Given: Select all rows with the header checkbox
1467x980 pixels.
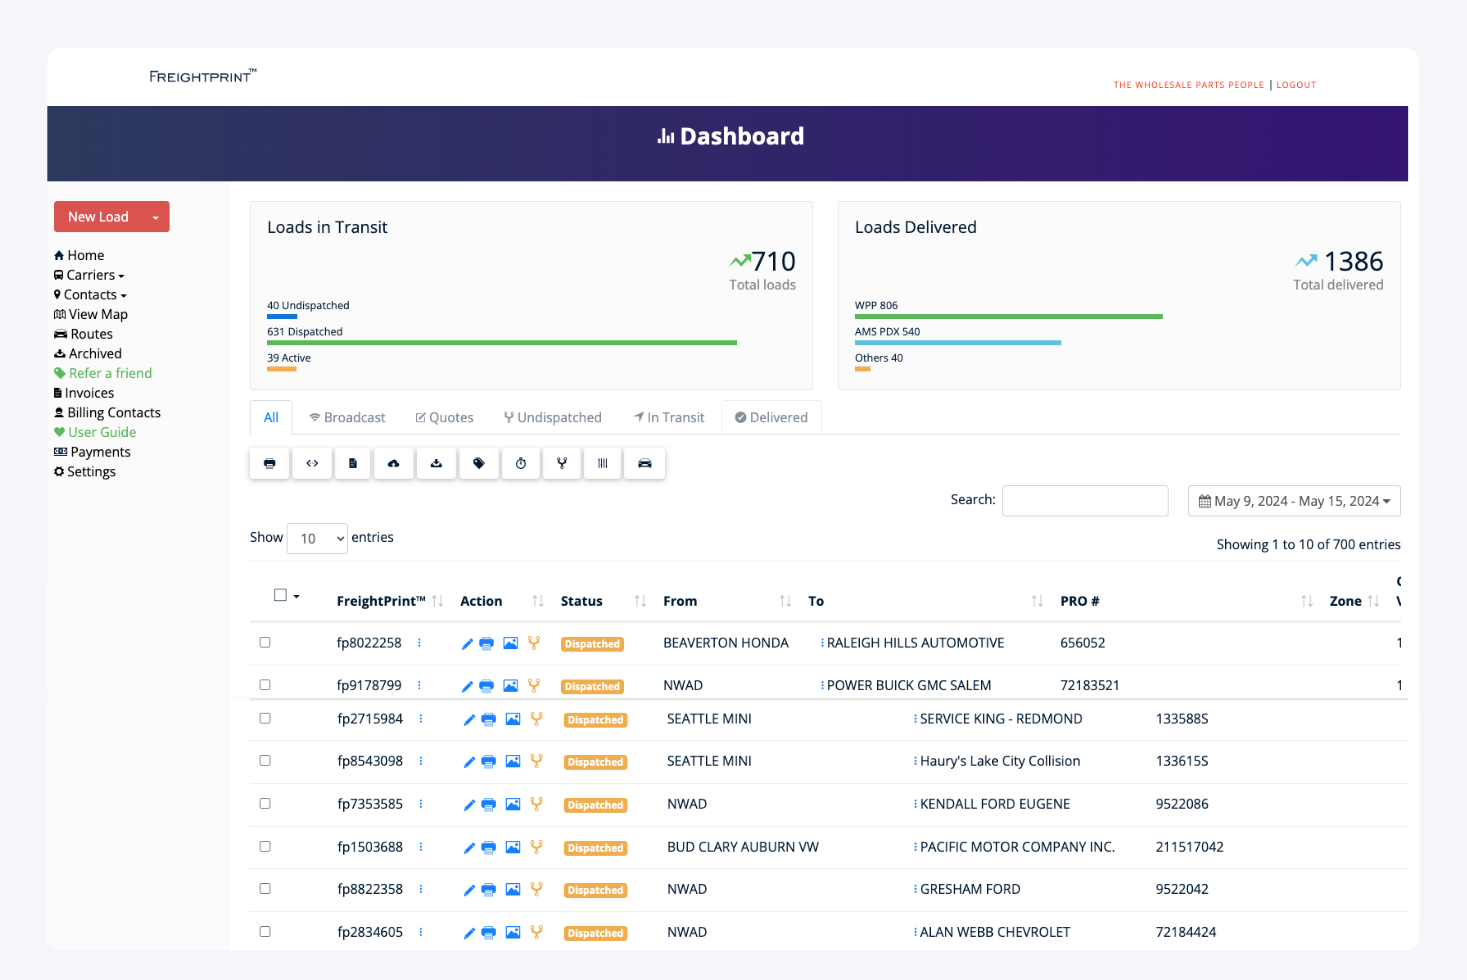Looking at the screenshot, I should pos(279,594).
